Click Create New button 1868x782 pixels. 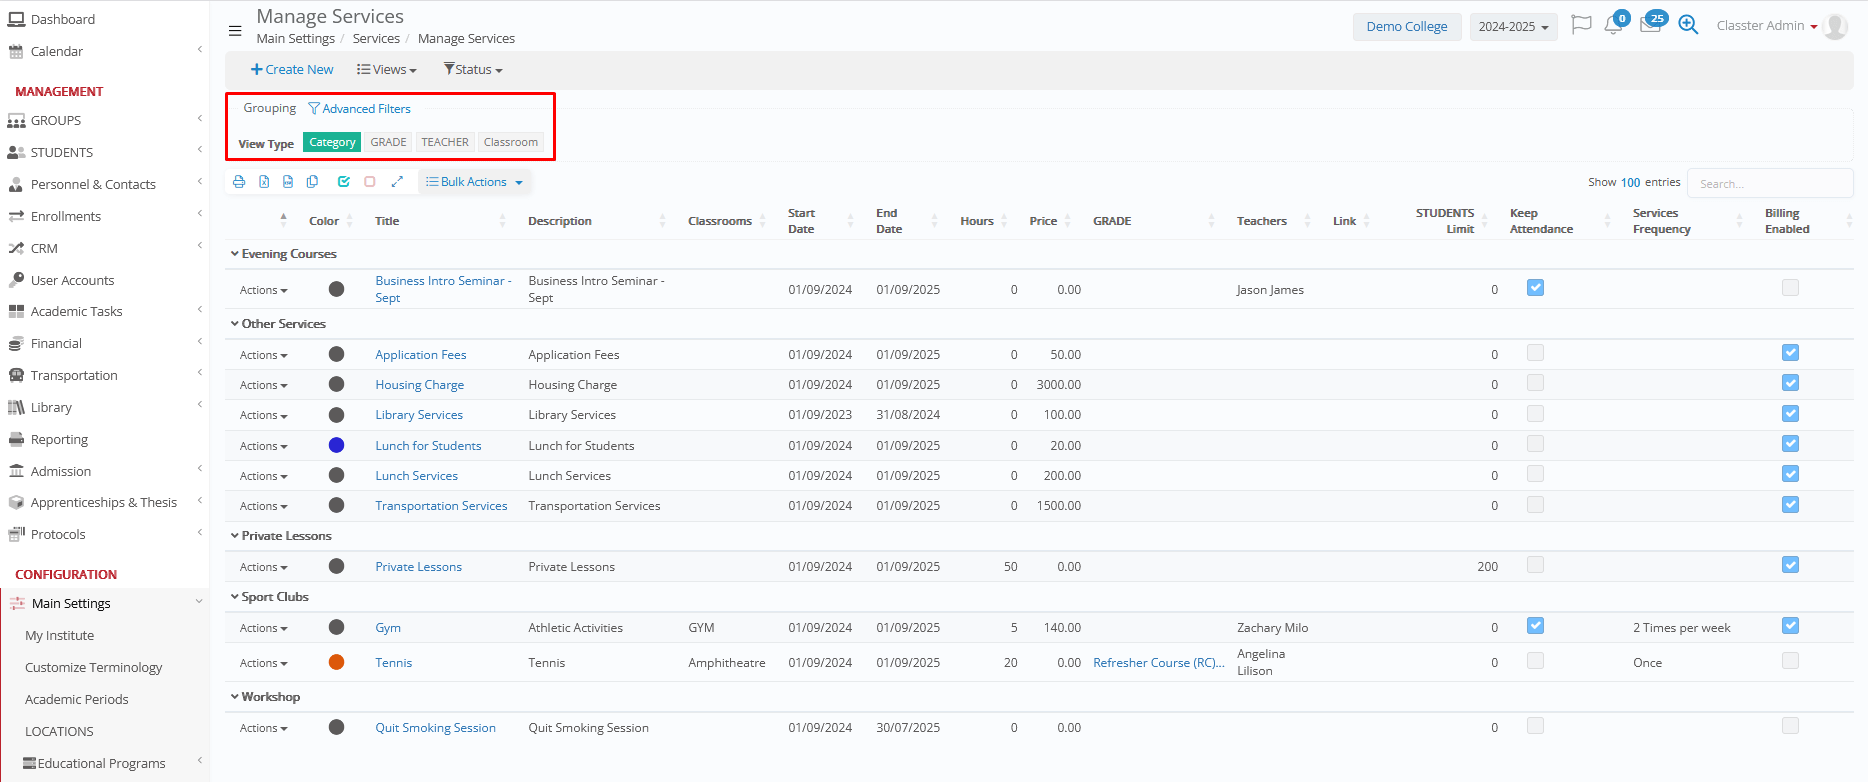(x=292, y=70)
